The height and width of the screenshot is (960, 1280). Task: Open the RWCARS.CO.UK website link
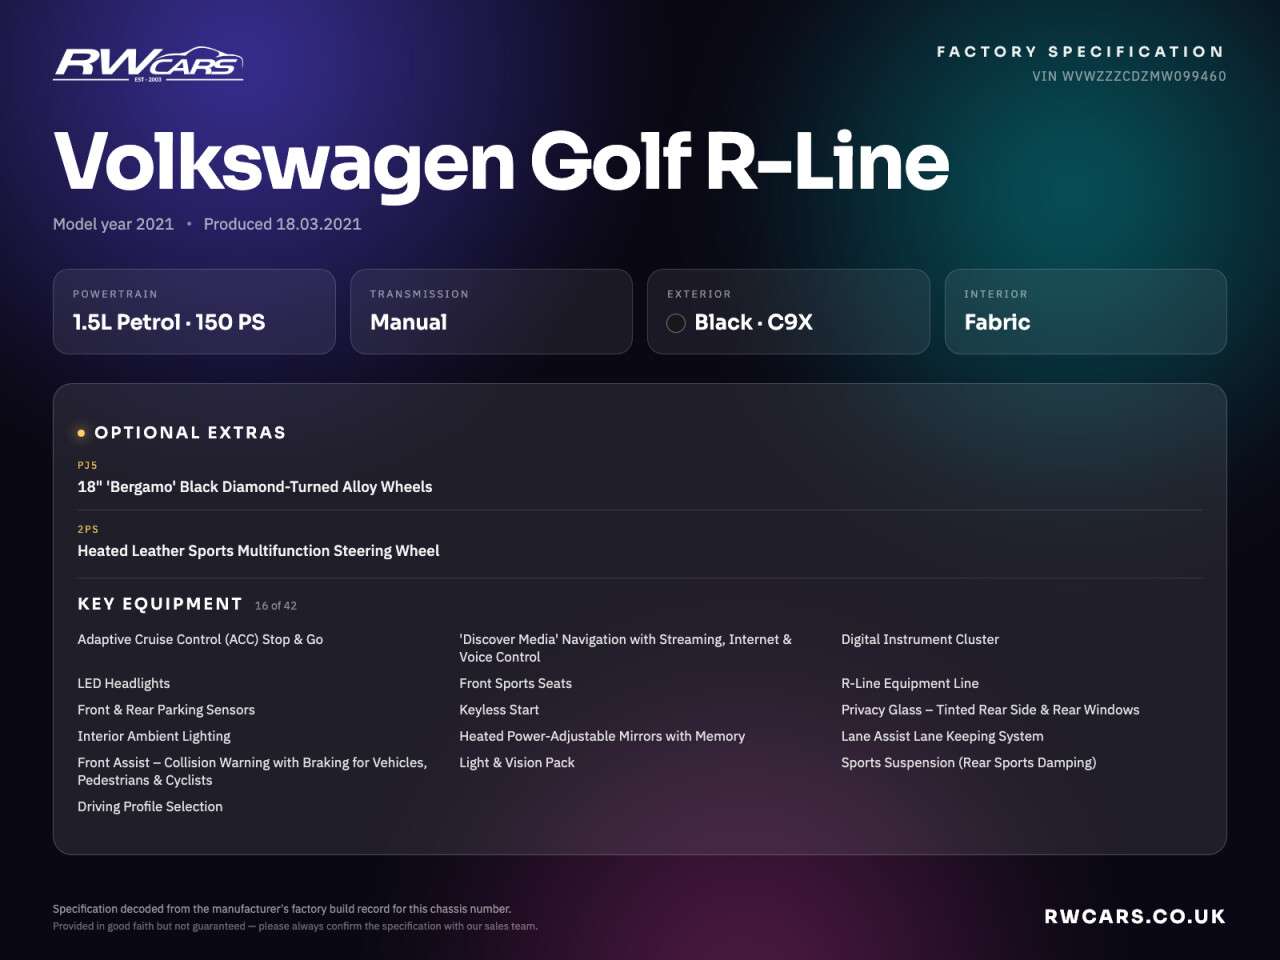click(x=1135, y=916)
